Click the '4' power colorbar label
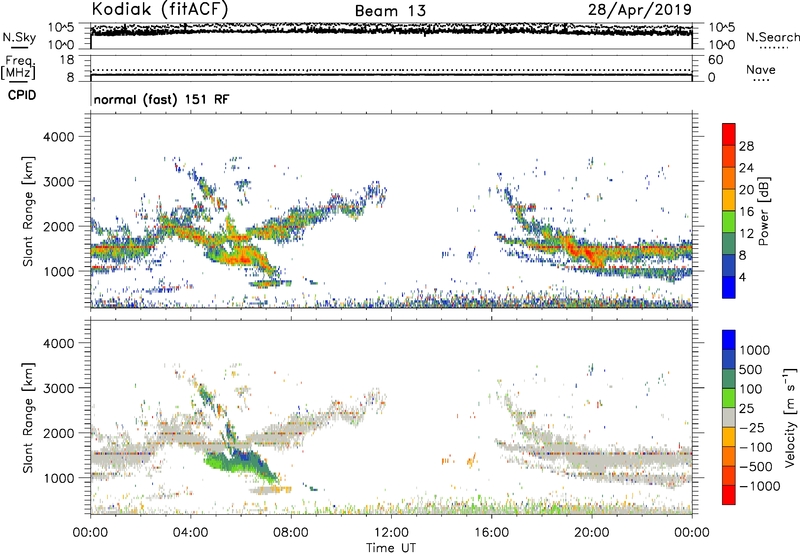 pyautogui.click(x=742, y=277)
